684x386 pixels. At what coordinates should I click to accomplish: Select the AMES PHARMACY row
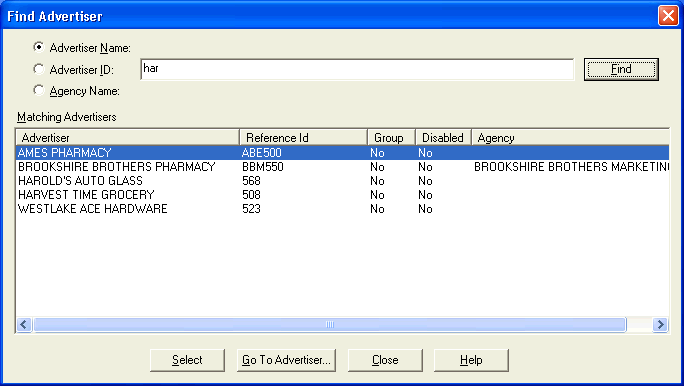(342, 153)
